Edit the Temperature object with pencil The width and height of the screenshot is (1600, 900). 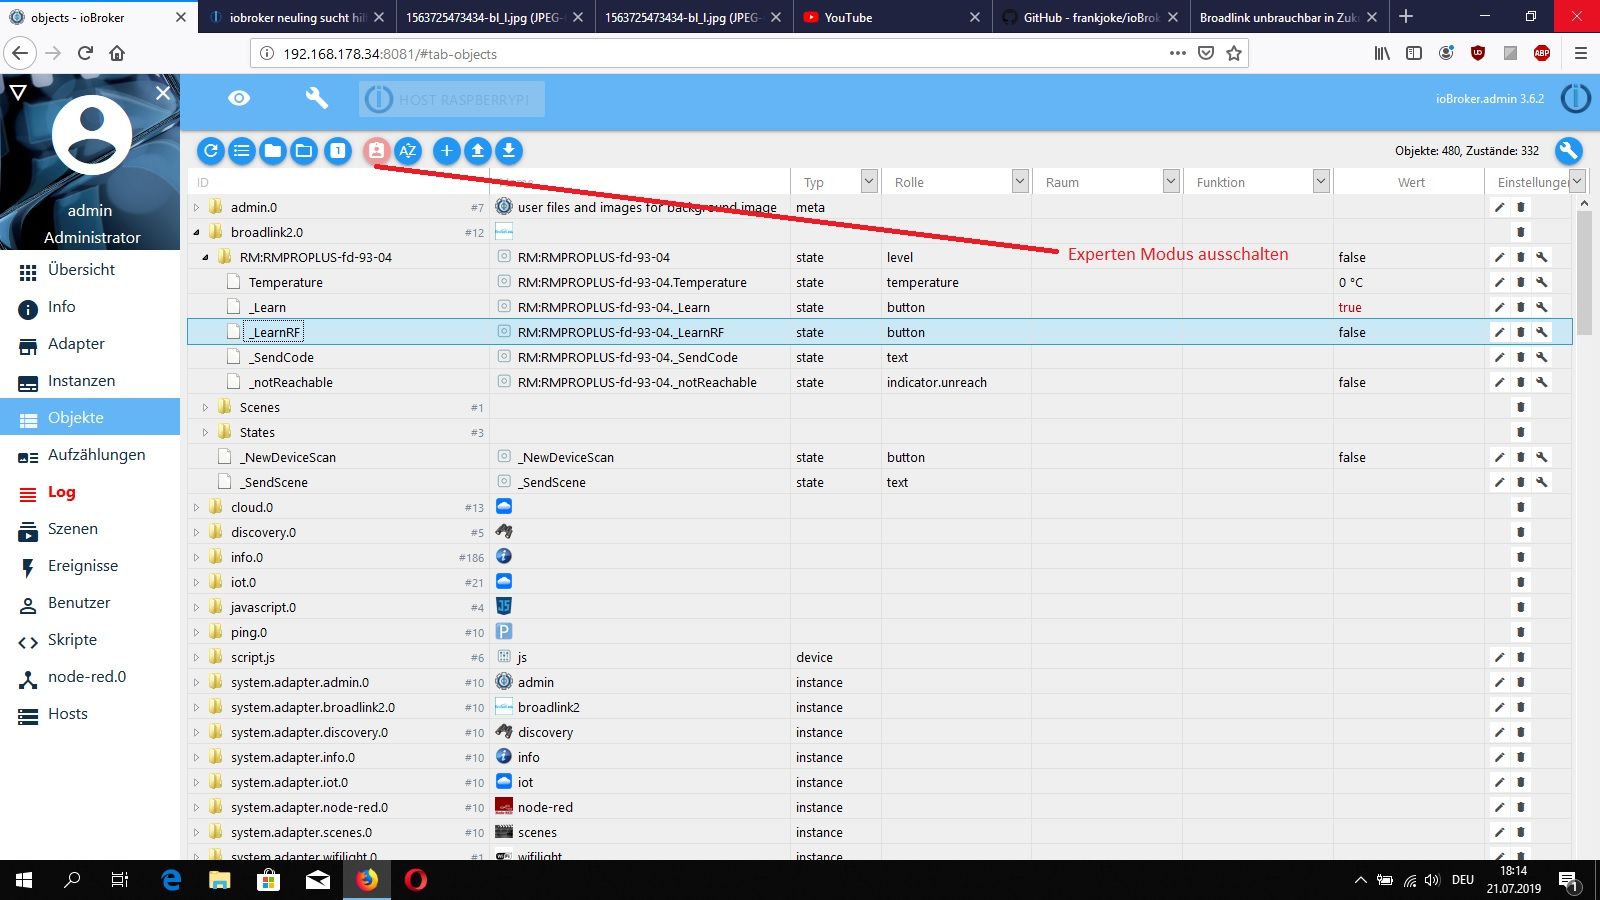click(1499, 282)
